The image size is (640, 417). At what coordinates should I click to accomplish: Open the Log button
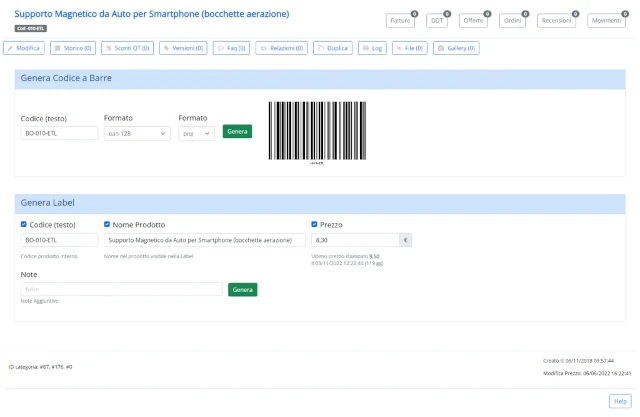[372, 48]
